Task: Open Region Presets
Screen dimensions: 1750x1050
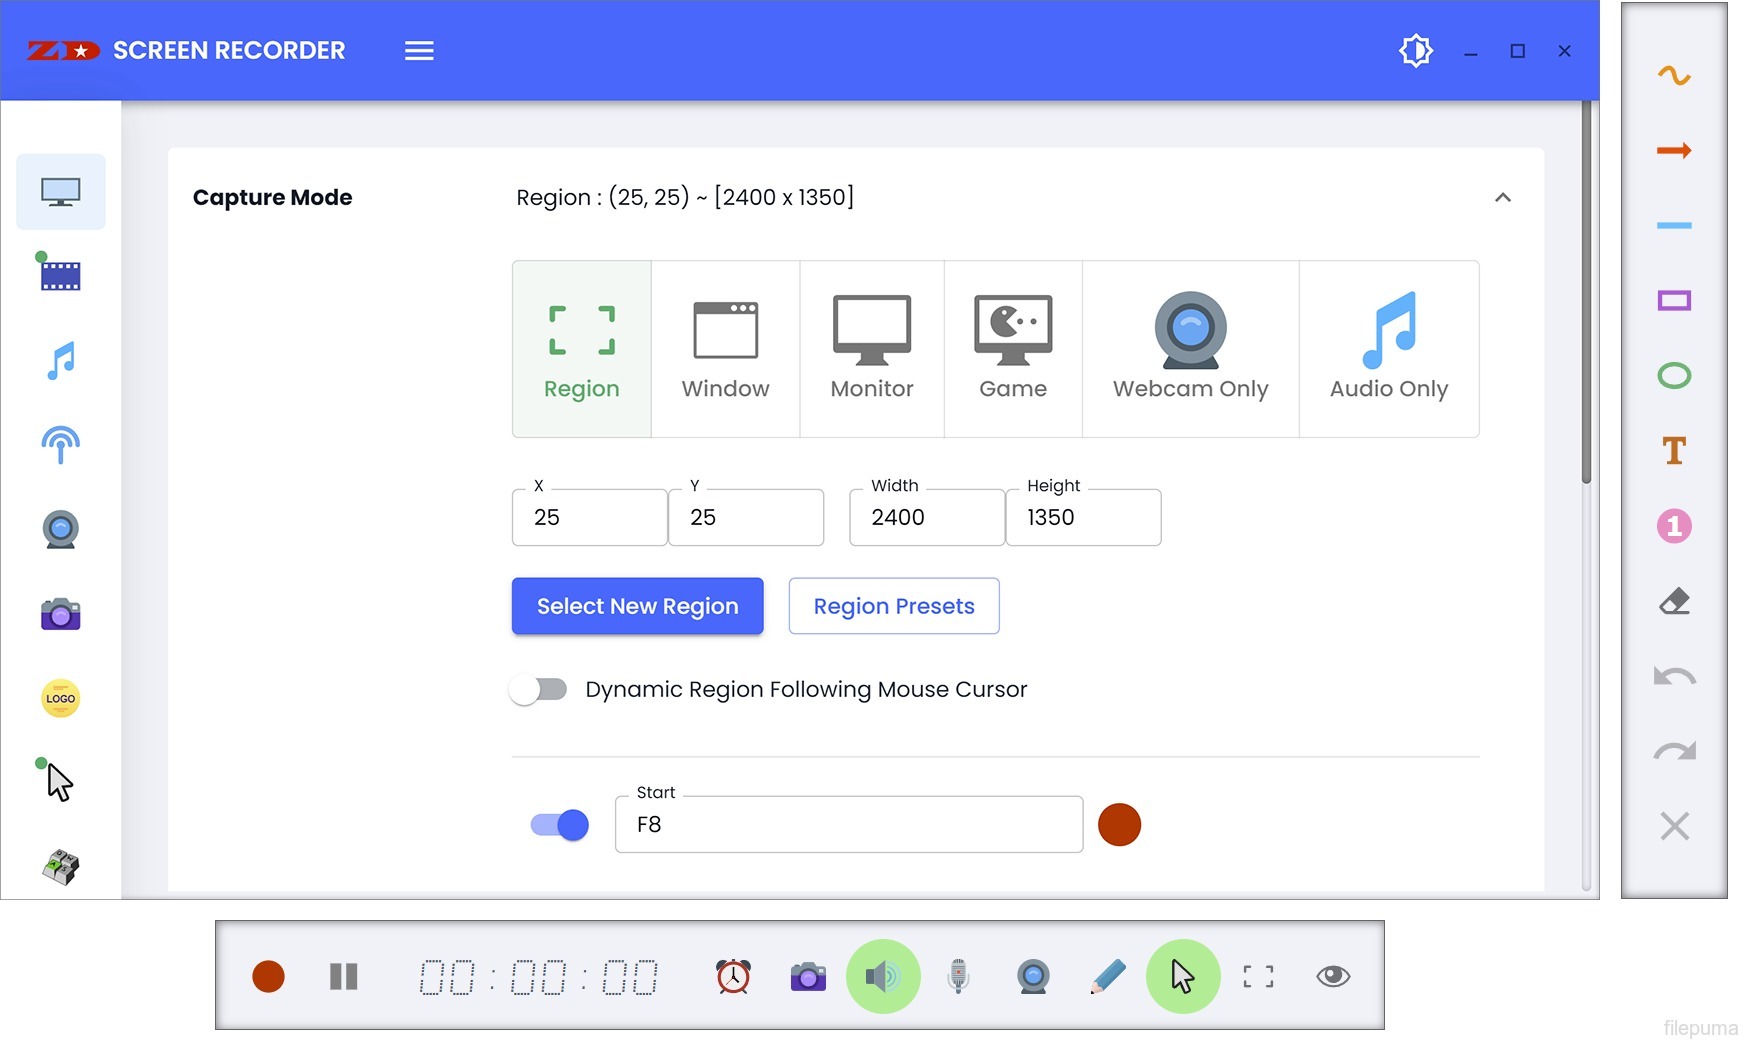Action: [893, 606]
